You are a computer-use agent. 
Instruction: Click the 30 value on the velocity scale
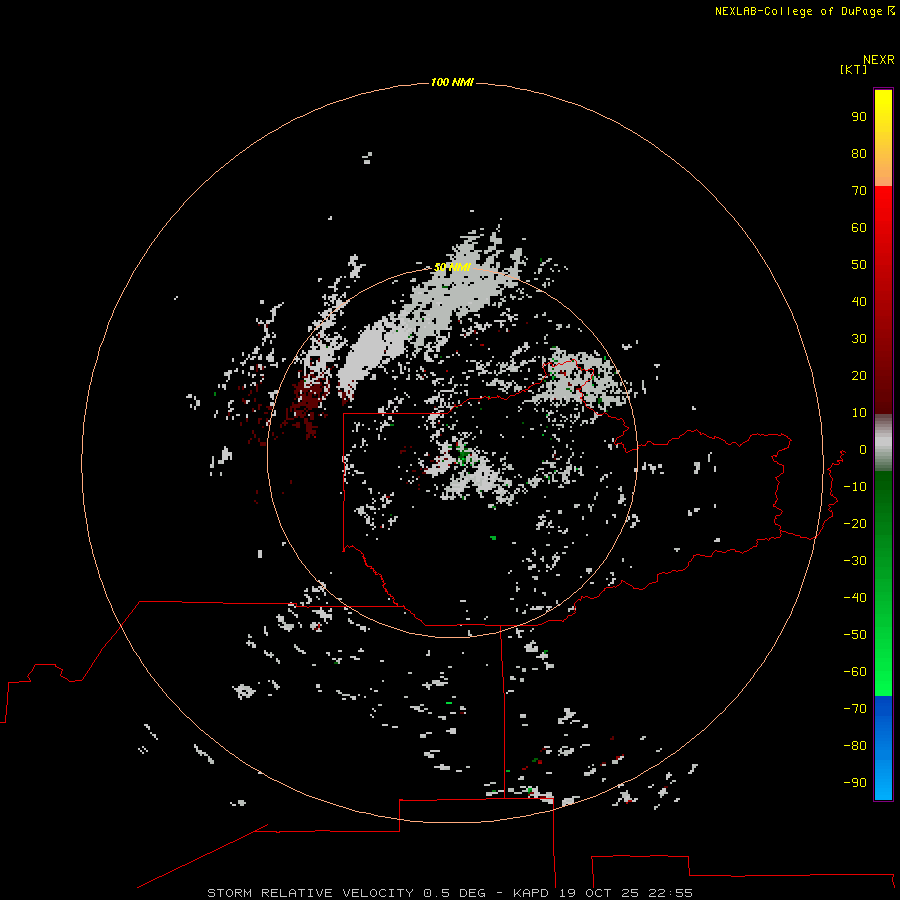pyautogui.click(x=859, y=339)
